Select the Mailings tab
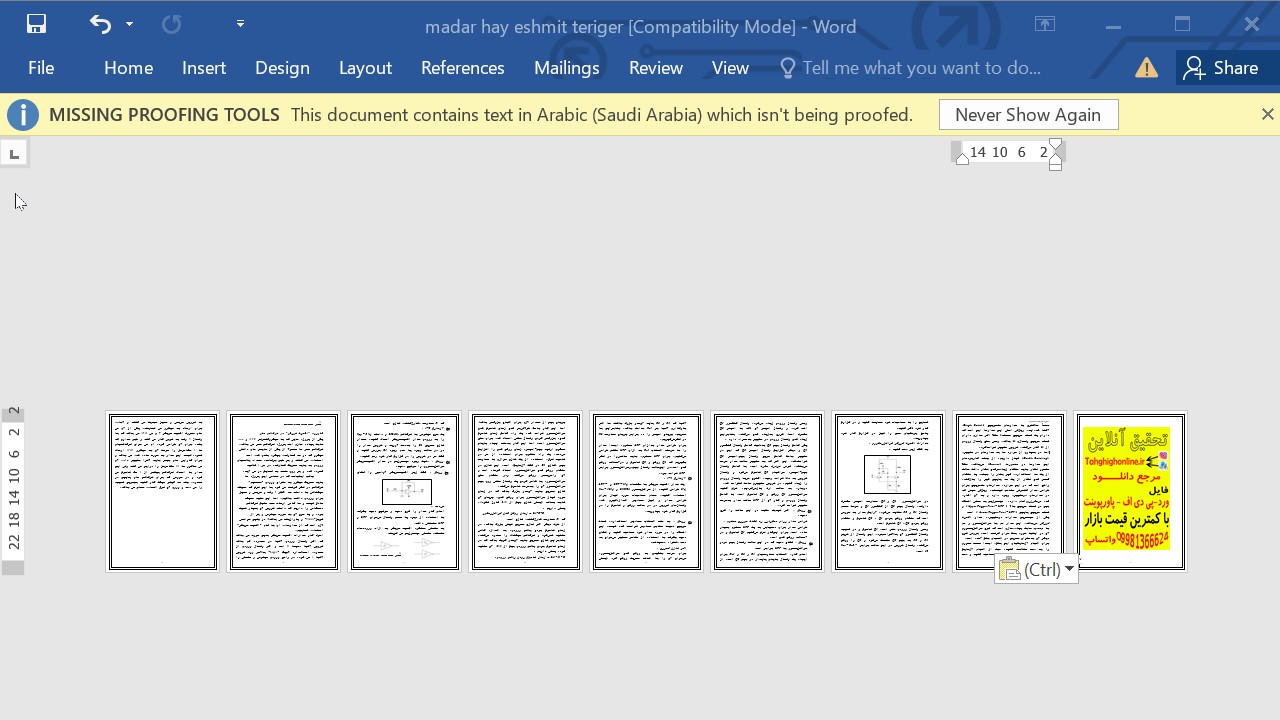Image resolution: width=1280 pixels, height=720 pixels. click(x=566, y=68)
